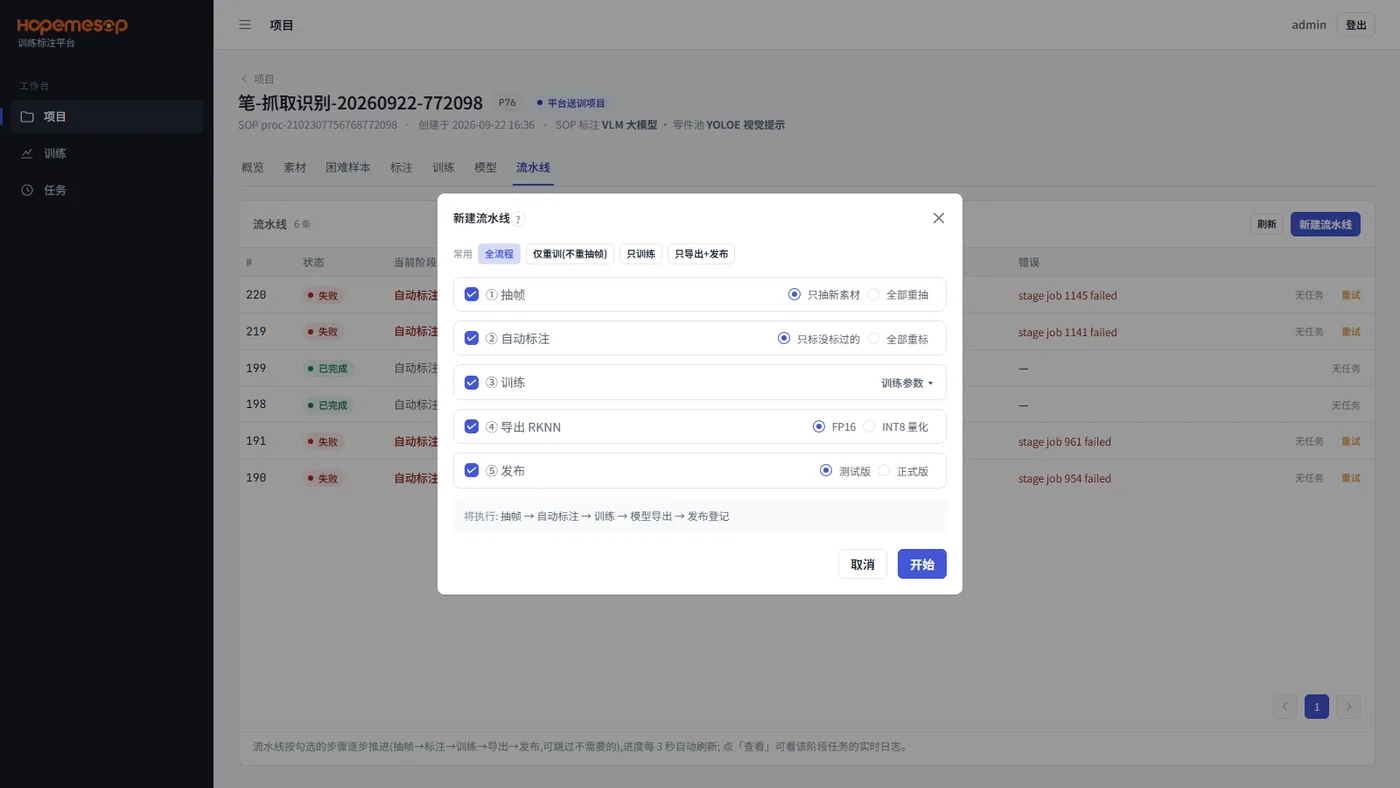This screenshot has height=788, width=1400.
Task: Click the back chevron next to 项目 breadcrumb
Action: tap(244, 79)
